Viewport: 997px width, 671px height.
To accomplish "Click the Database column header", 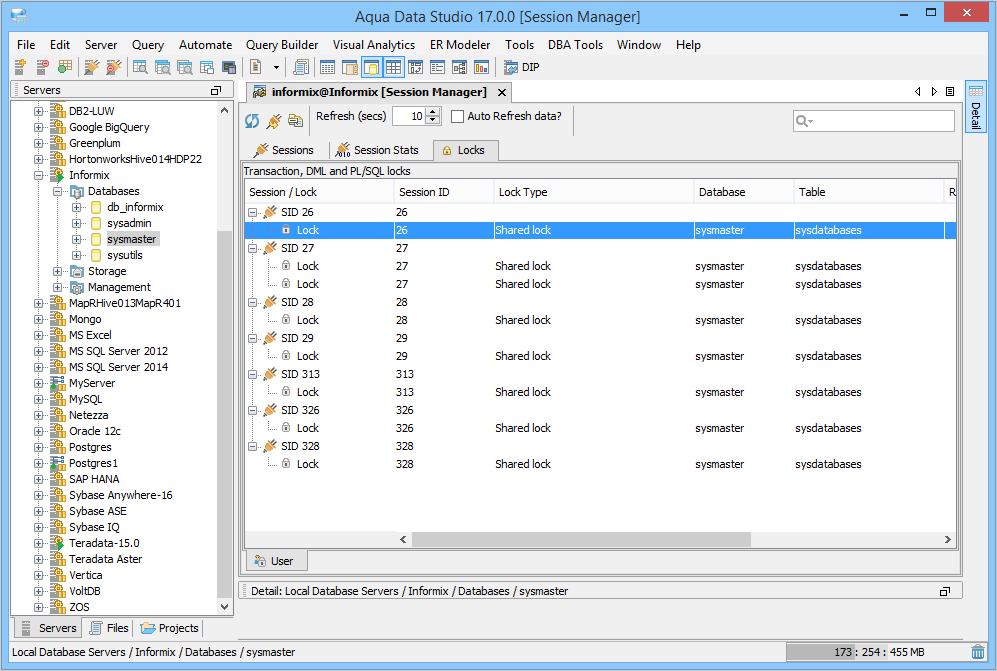I will (743, 192).
